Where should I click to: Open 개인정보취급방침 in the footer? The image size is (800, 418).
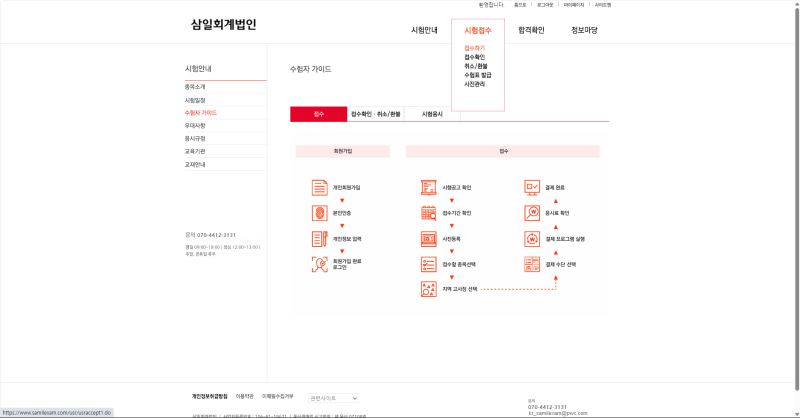click(210, 396)
